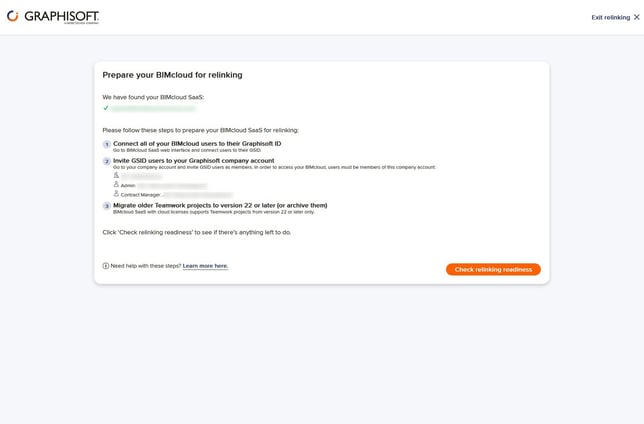Click the Exit relinking text link
This screenshot has height=424, width=644.
610,17
